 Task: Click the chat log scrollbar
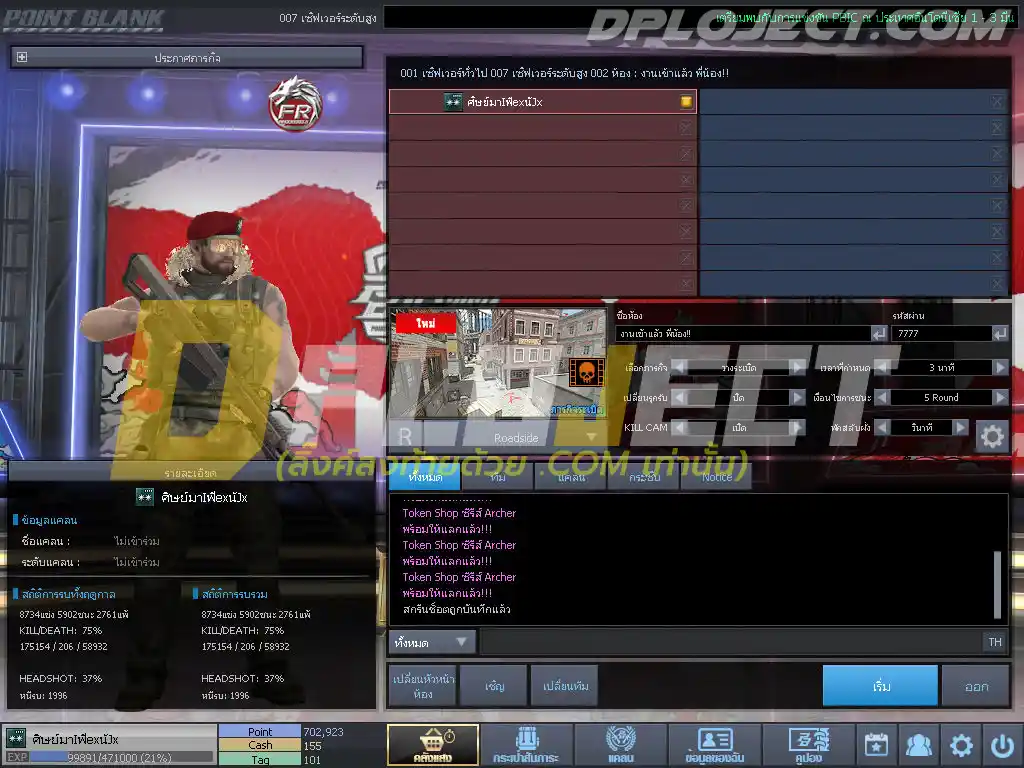tap(997, 584)
